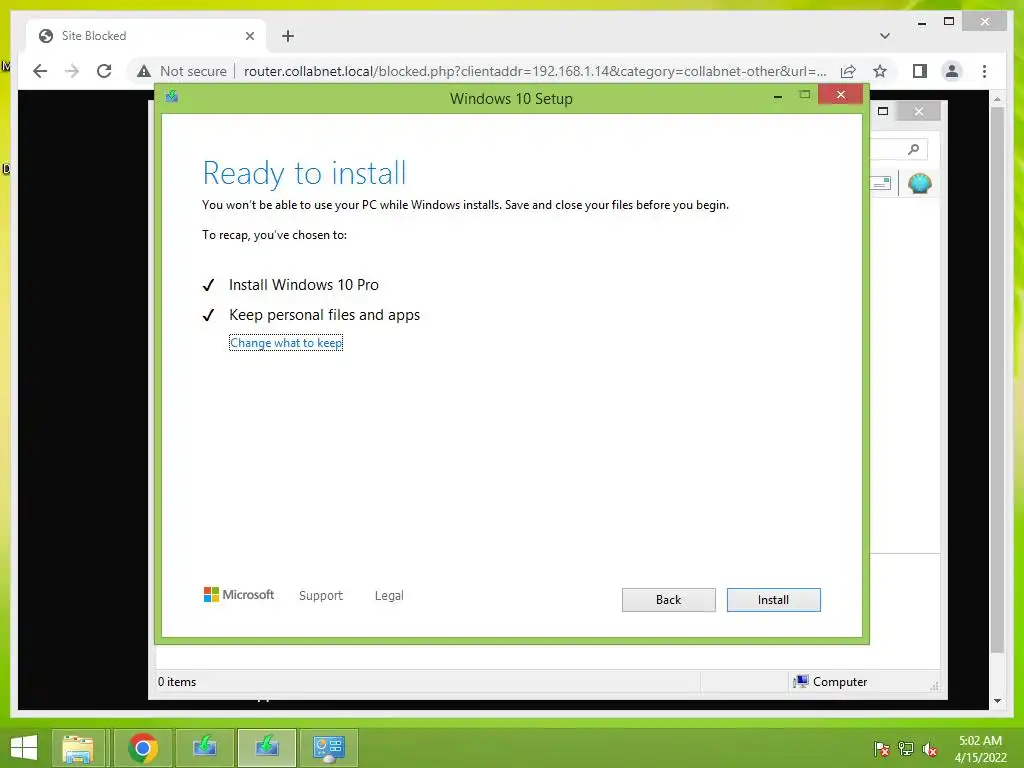1024x768 pixels.
Task: Go back in Chrome browser
Action: tap(40, 71)
